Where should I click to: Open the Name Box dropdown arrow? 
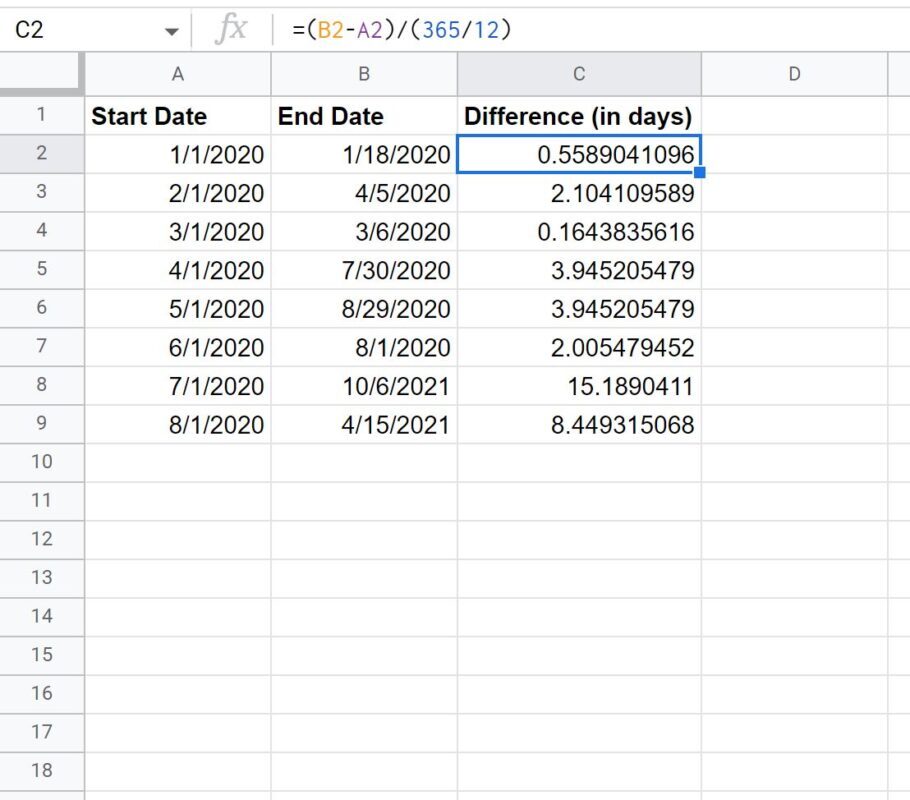pos(171,31)
